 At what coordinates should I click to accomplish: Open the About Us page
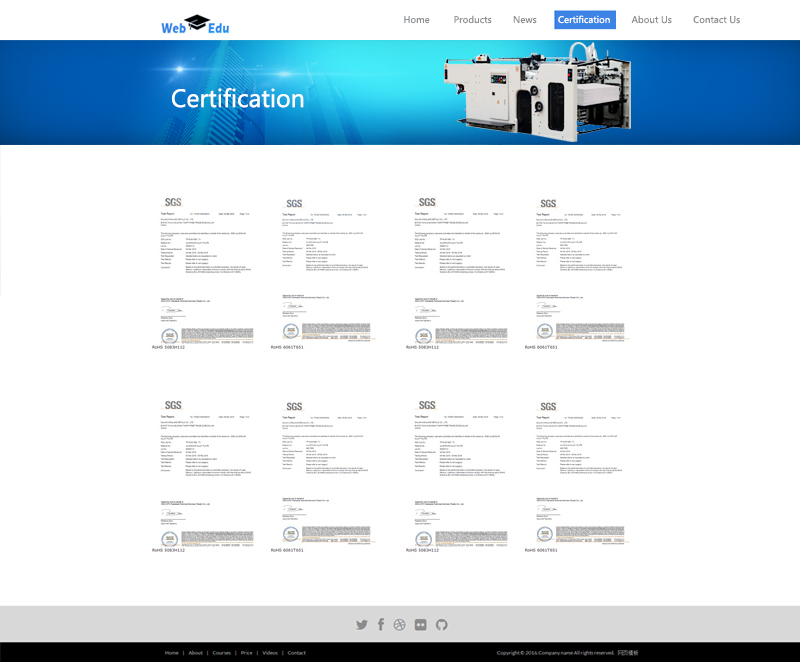(x=651, y=20)
